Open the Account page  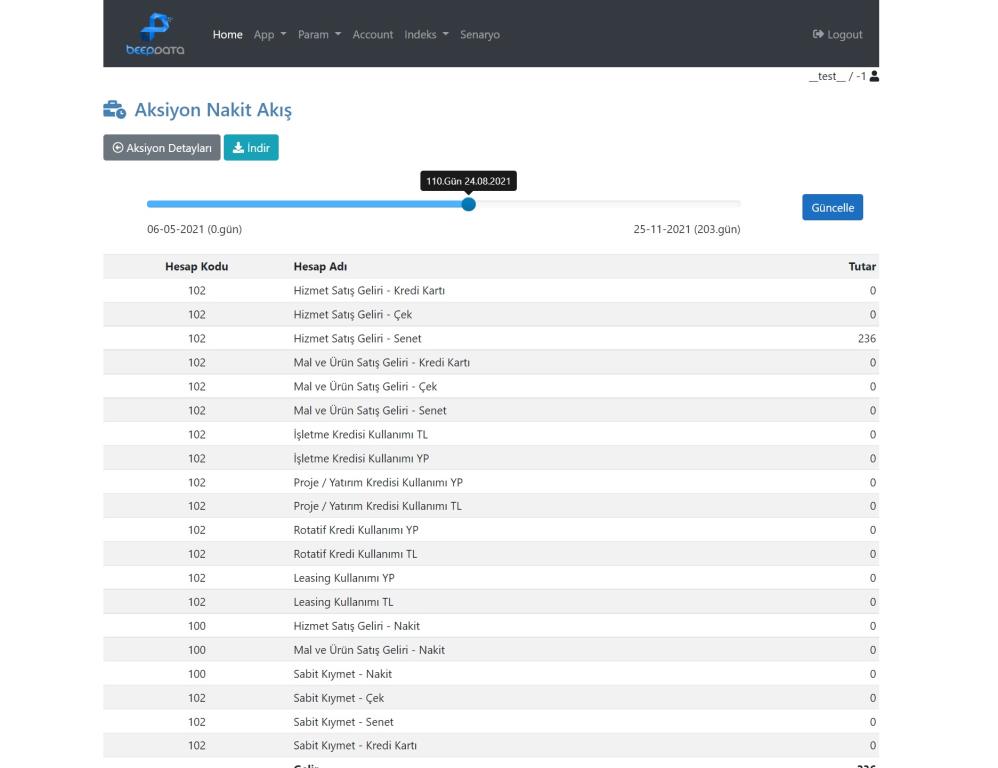372,34
